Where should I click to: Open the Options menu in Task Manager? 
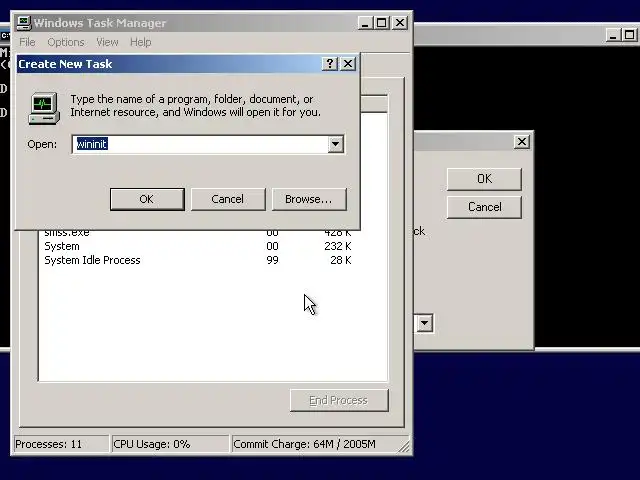tap(66, 42)
